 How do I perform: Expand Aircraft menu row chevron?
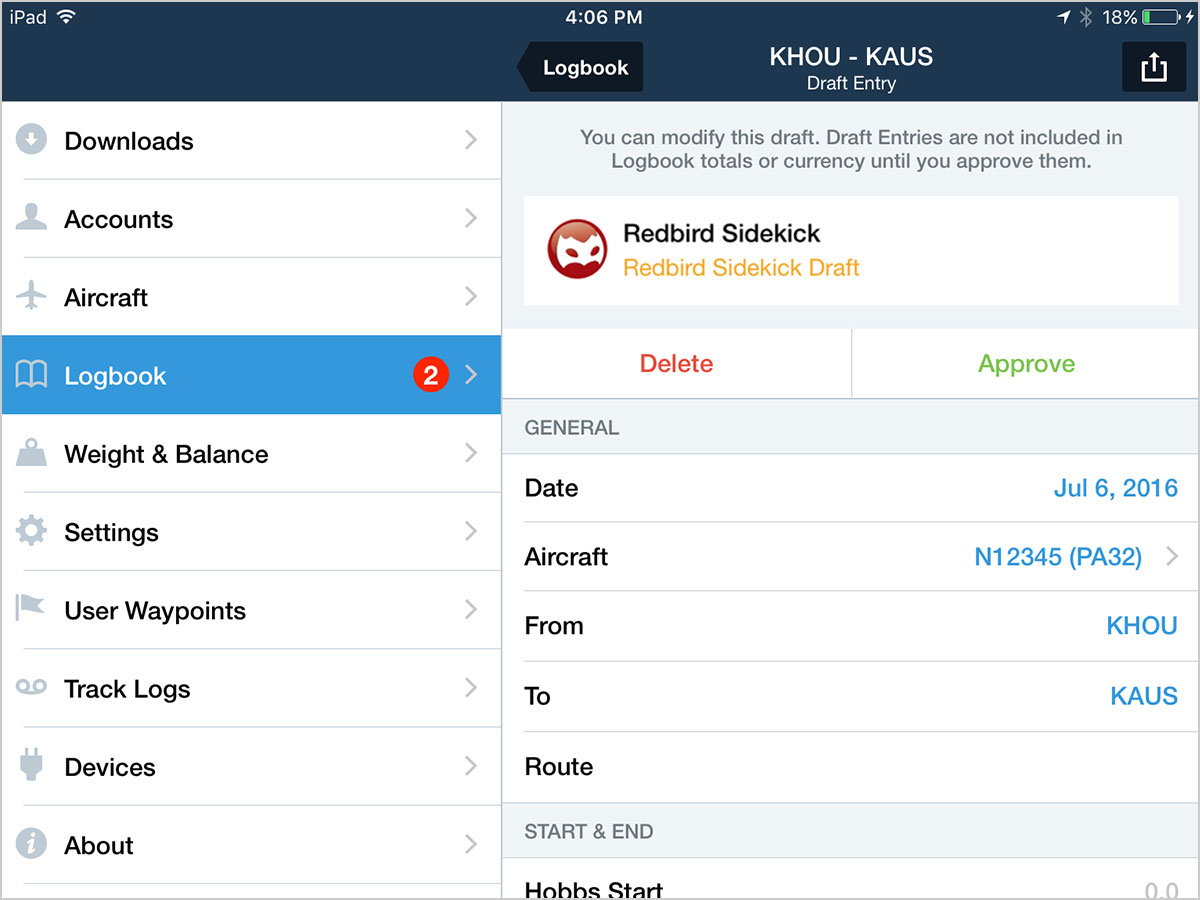point(471,296)
